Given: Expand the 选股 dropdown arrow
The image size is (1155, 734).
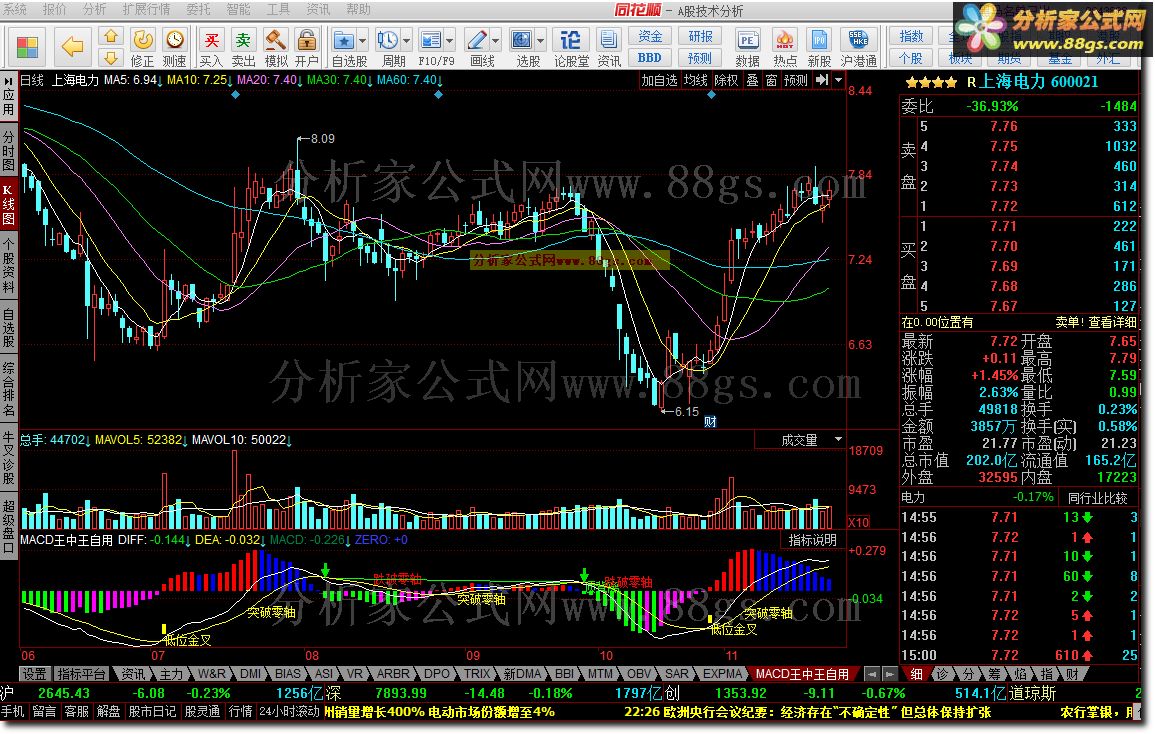Looking at the screenshot, I should pos(541,41).
